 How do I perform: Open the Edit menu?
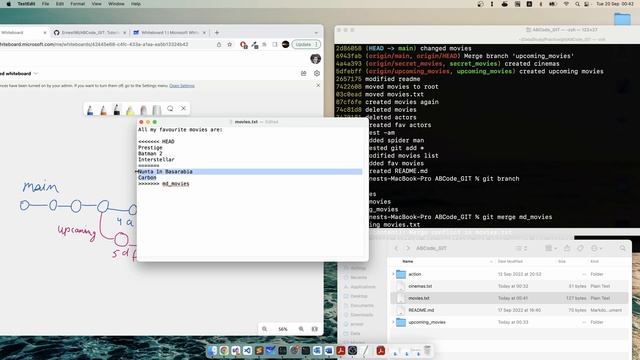pyautogui.click(x=60, y=4)
